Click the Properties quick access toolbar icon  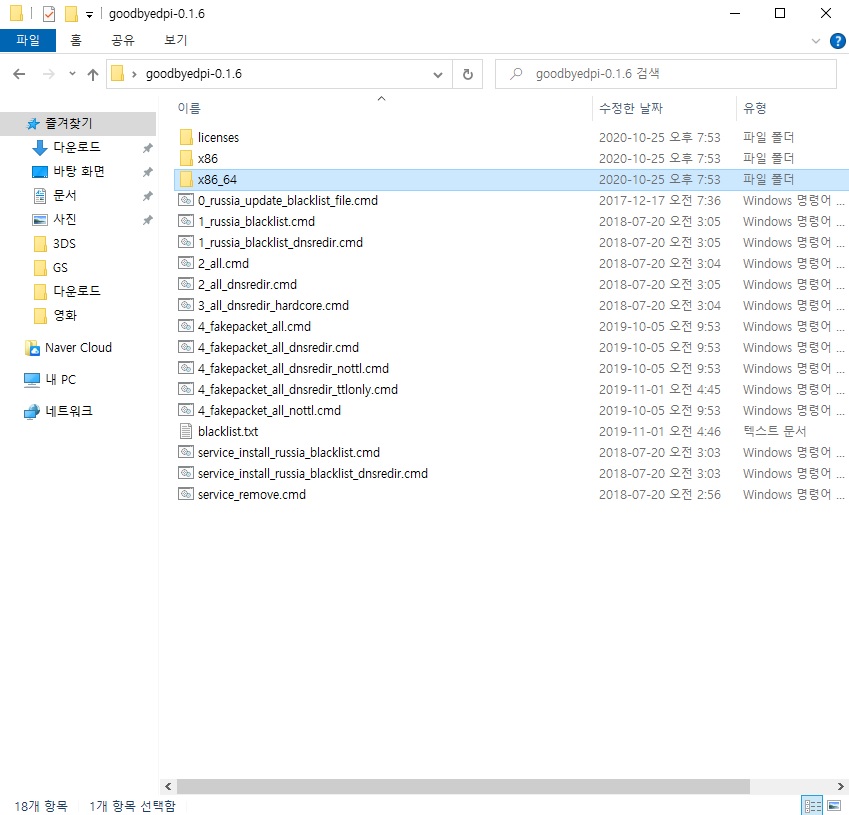click(x=49, y=14)
